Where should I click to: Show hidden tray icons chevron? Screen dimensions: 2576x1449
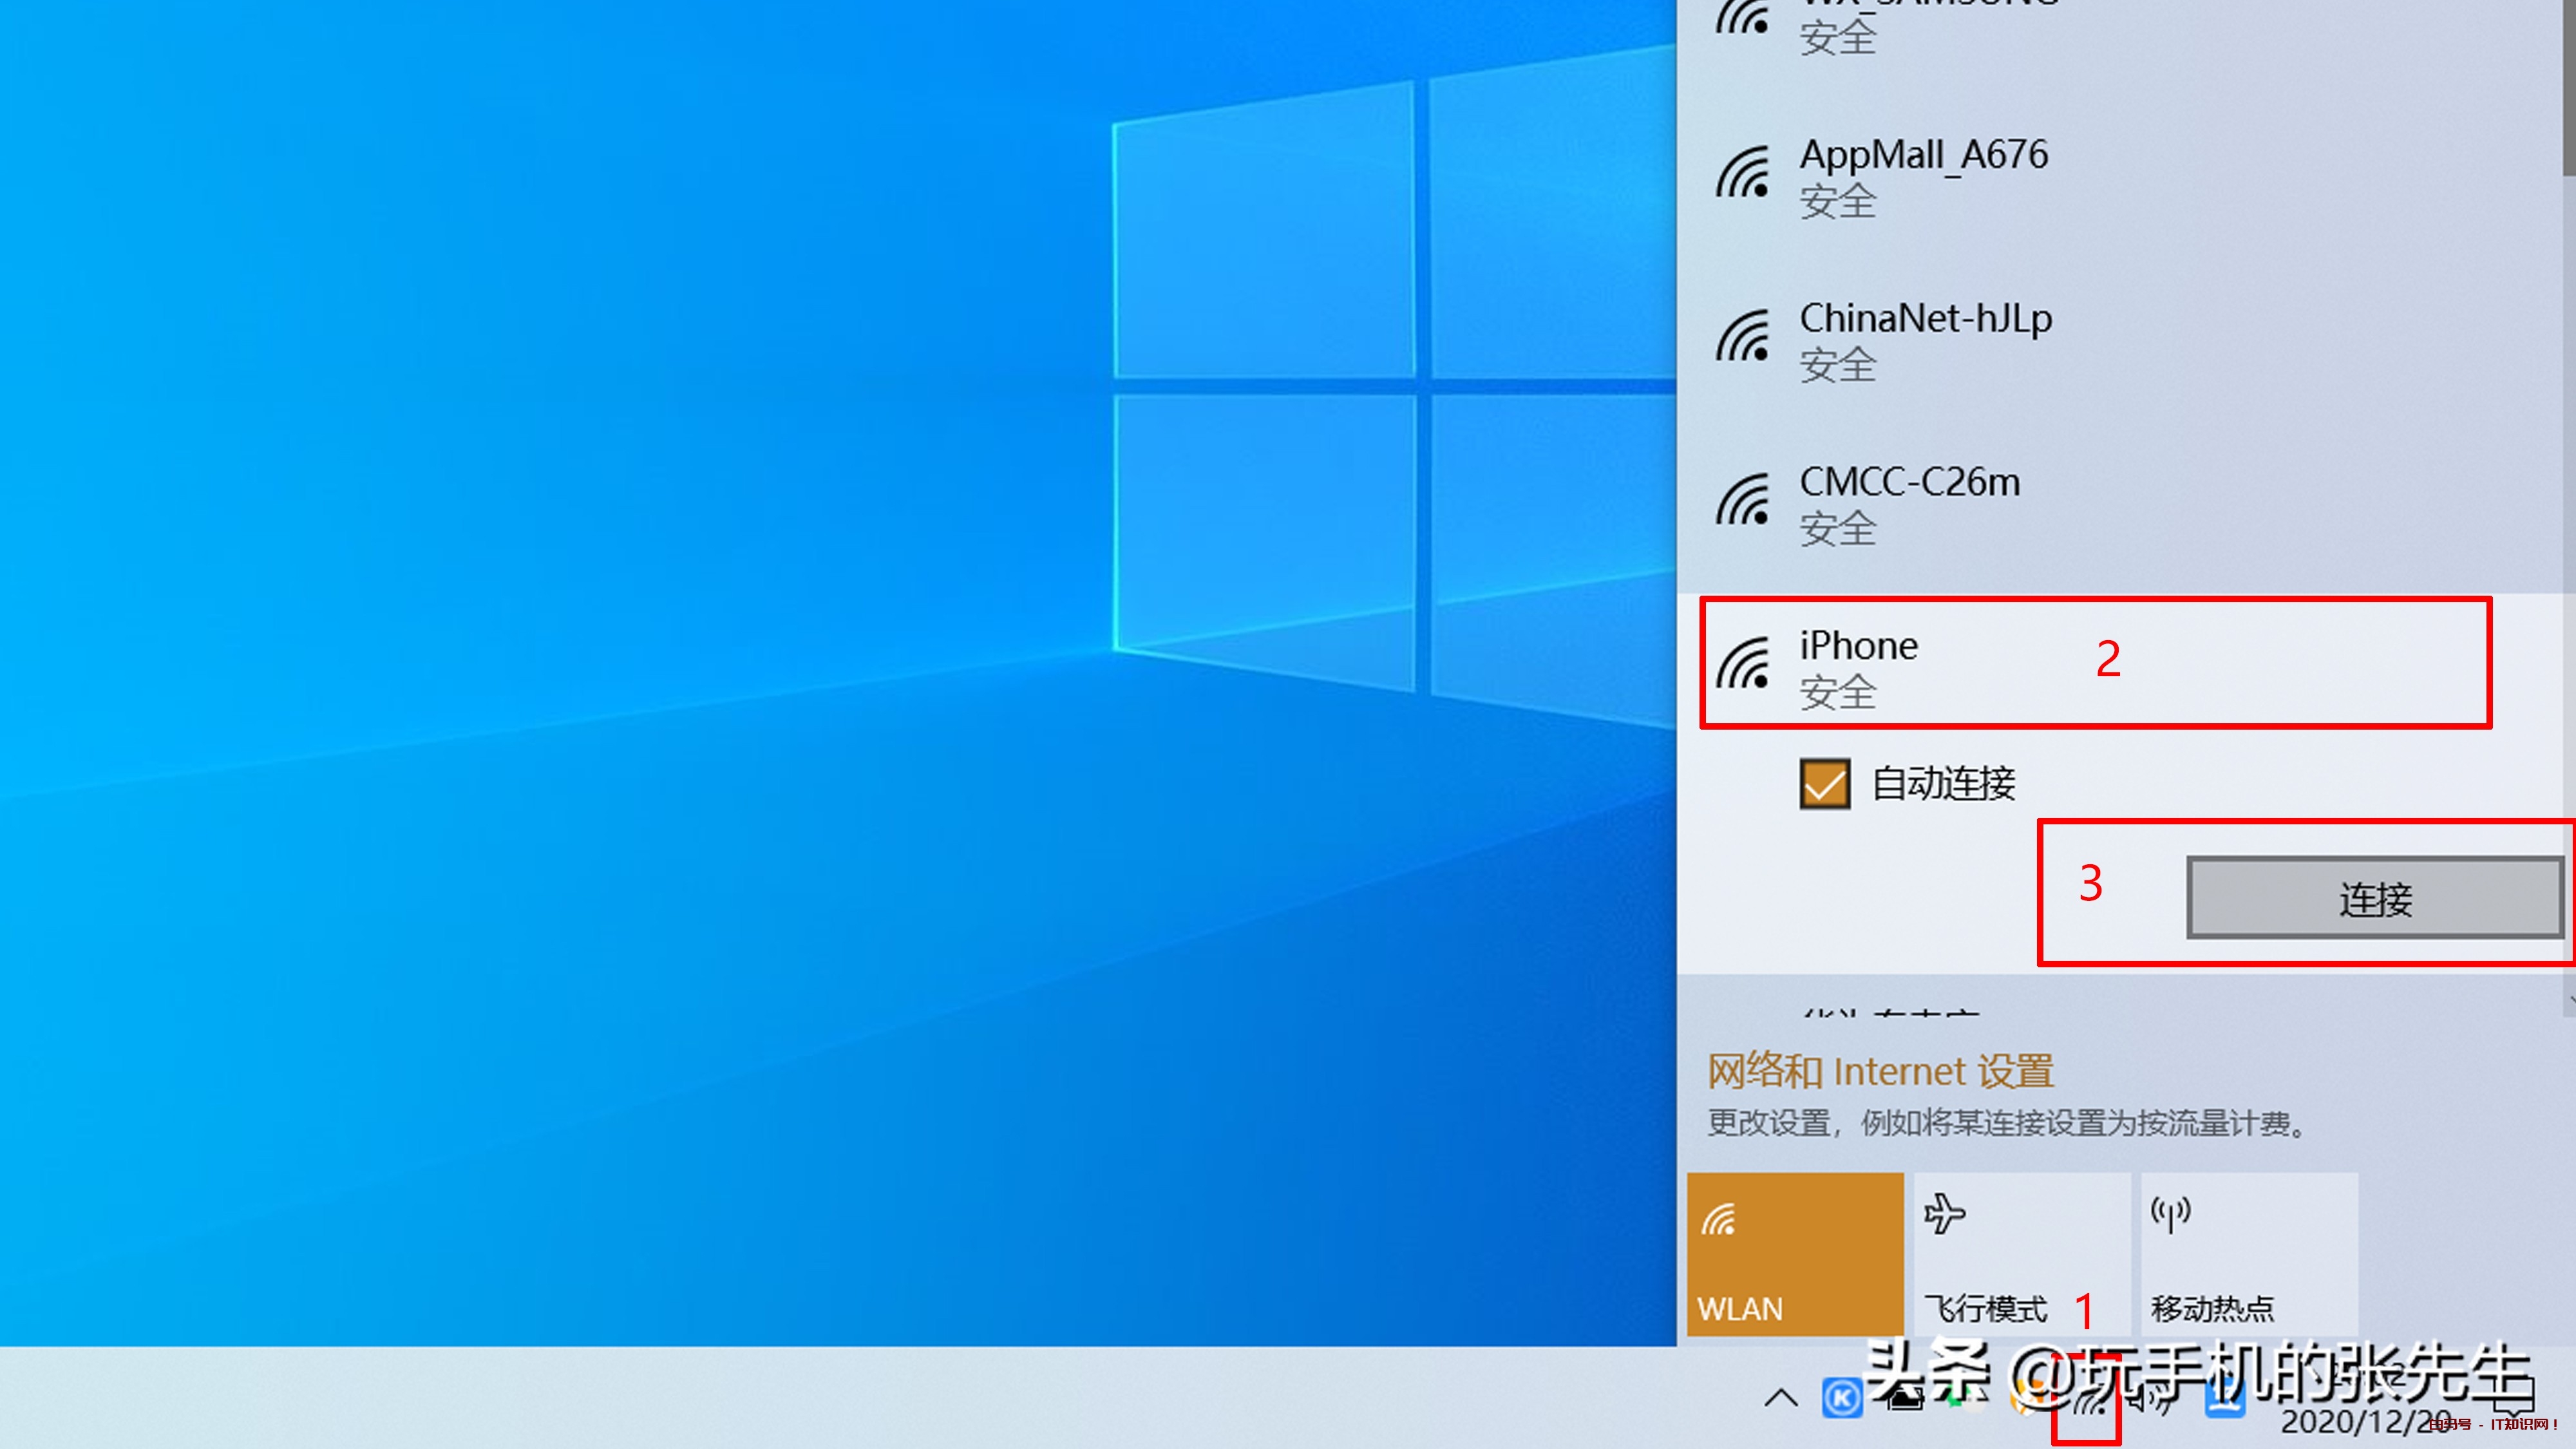[1780, 1398]
